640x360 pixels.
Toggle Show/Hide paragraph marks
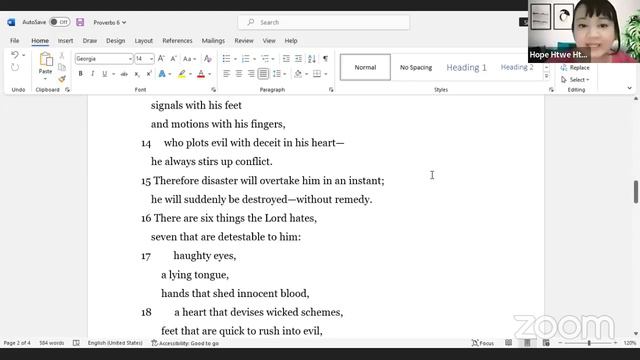(x=325, y=59)
